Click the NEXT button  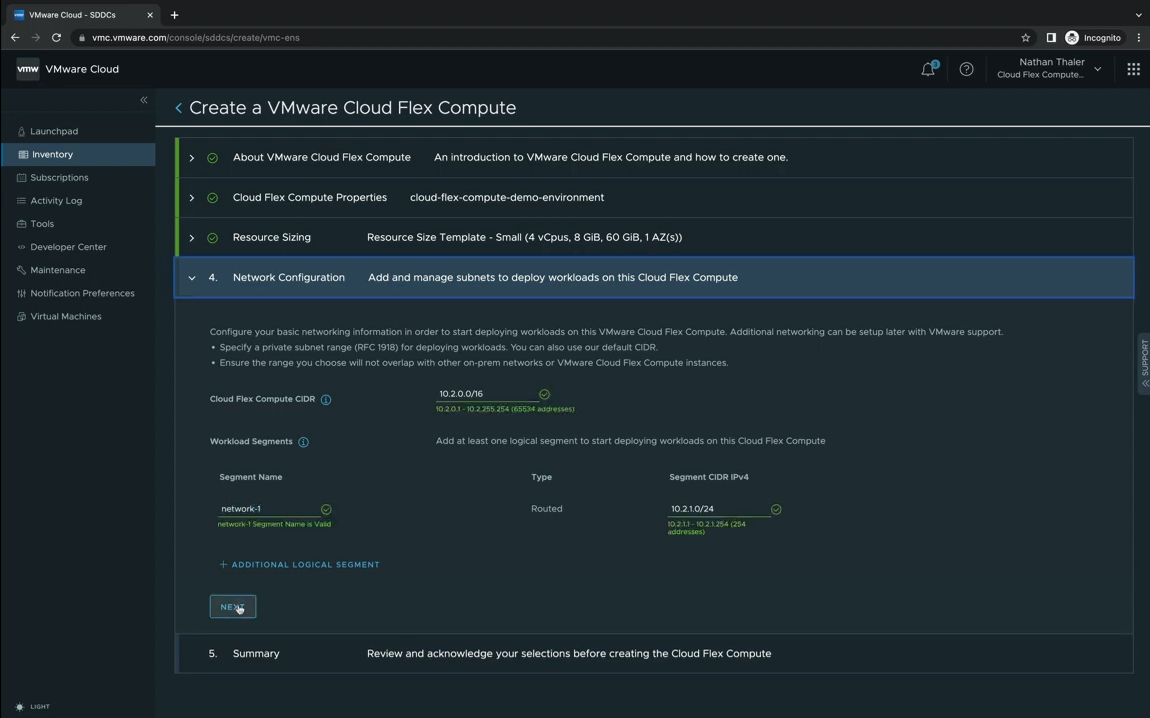(232, 607)
